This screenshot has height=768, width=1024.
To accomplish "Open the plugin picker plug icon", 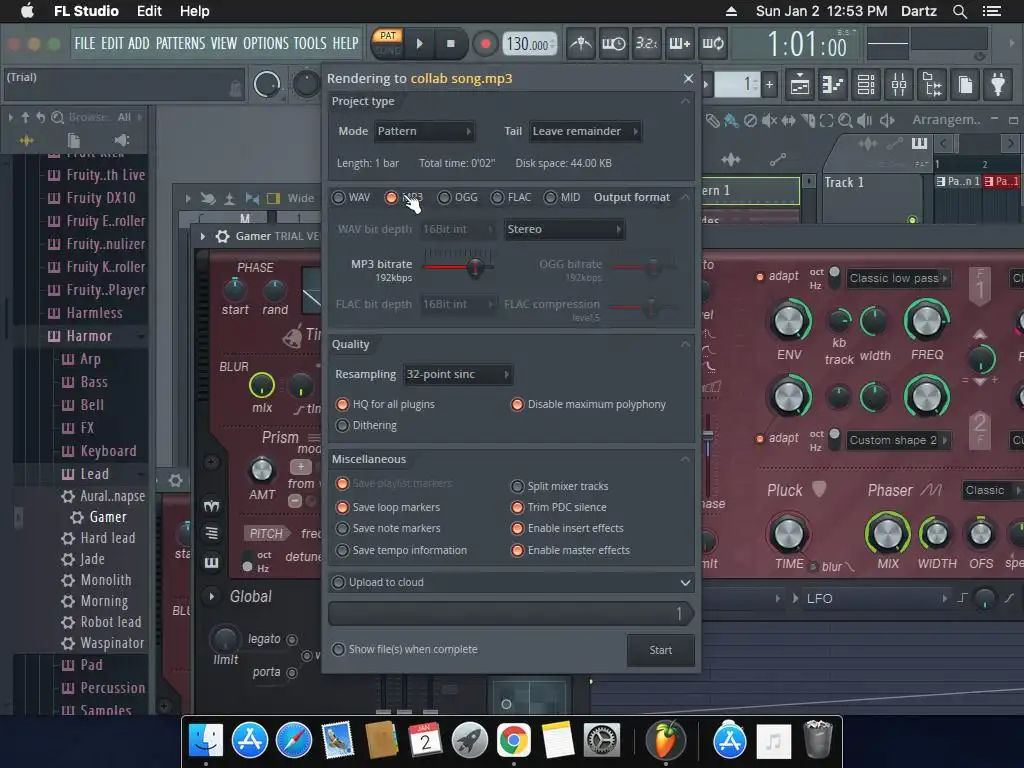I will point(998,85).
